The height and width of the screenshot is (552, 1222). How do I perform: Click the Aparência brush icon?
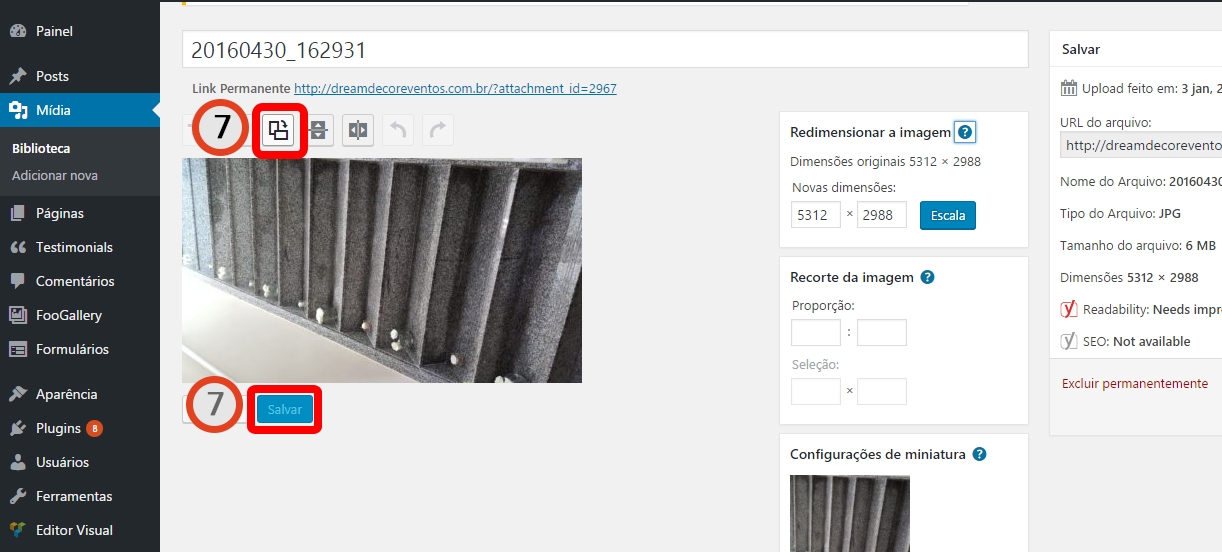pos(18,394)
